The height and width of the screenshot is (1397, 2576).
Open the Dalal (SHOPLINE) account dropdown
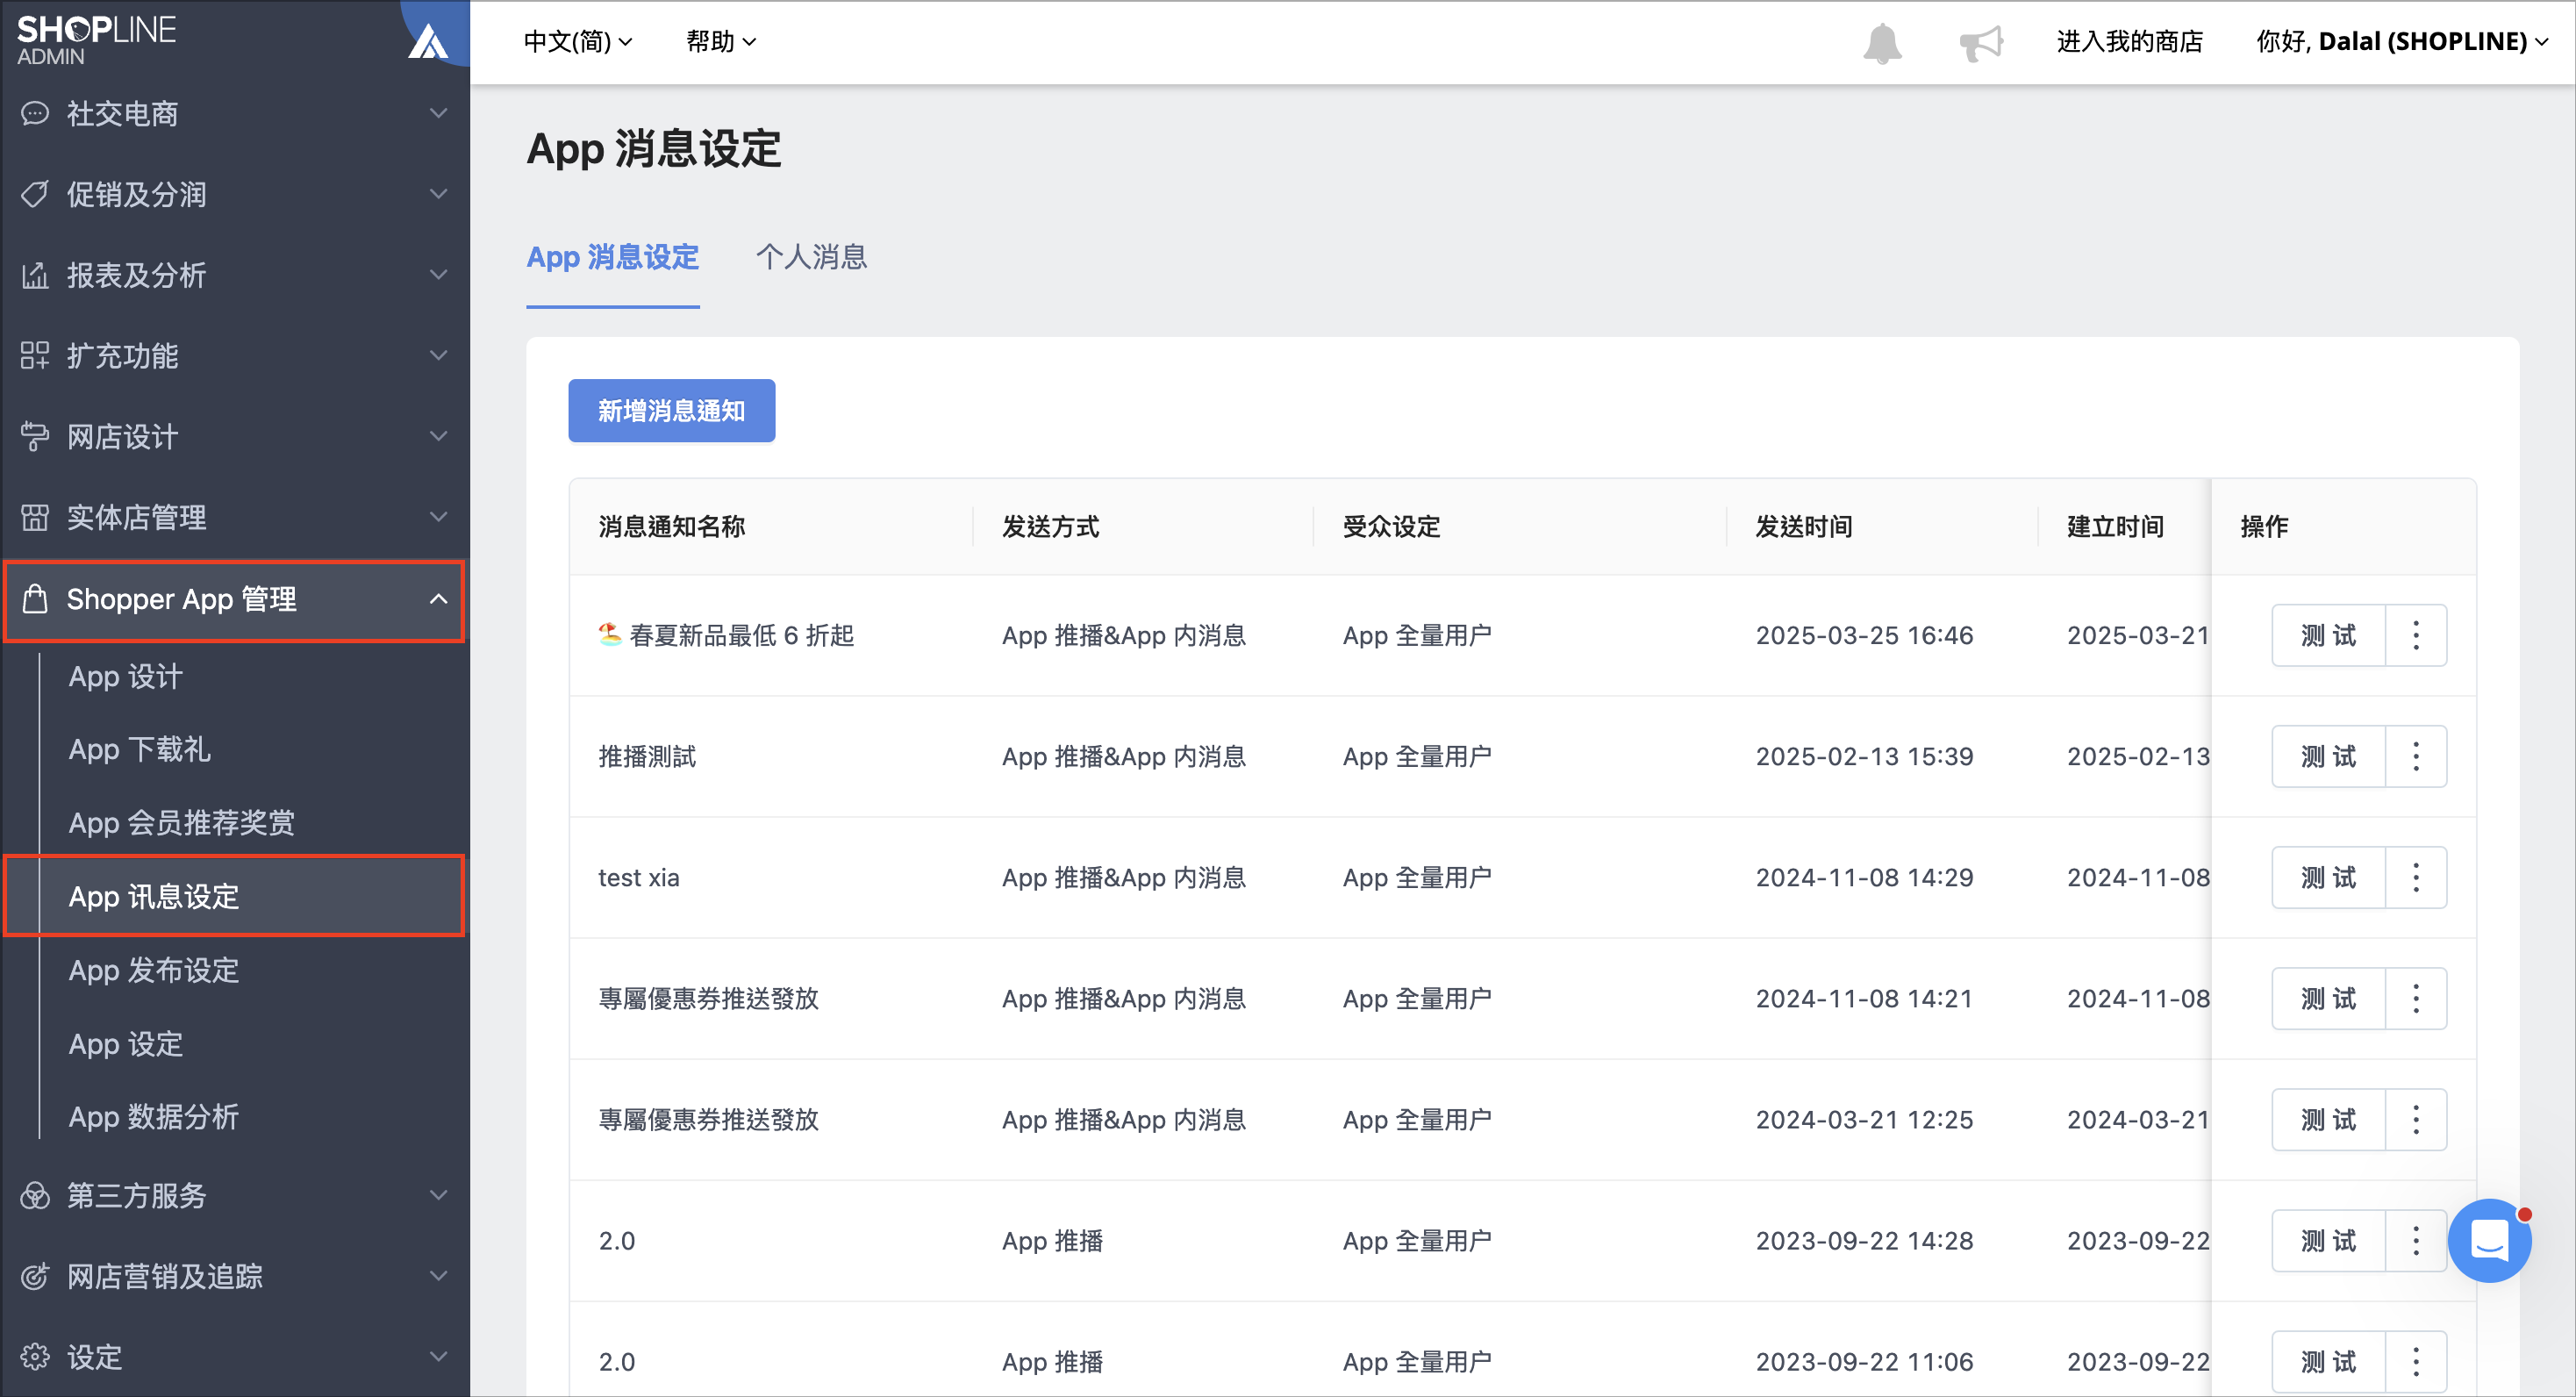pos(2401,41)
